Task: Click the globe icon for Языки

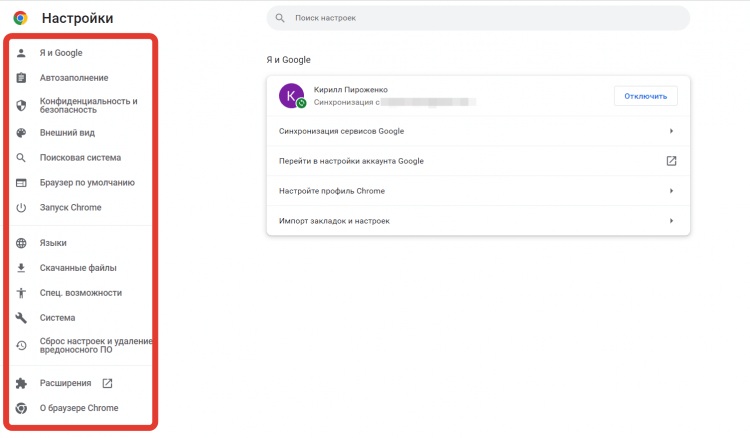Action: click(21, 243)
